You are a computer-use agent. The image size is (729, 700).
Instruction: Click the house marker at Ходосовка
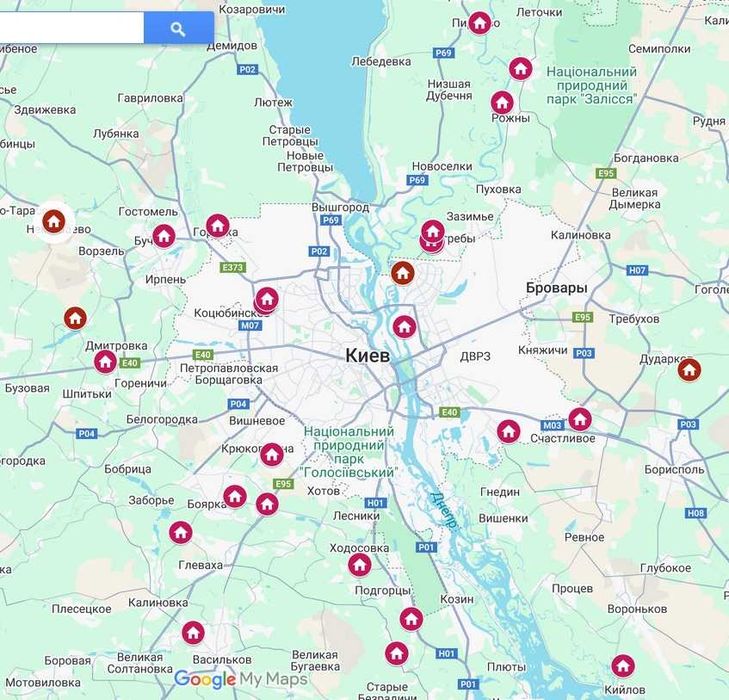click(359, 565)
